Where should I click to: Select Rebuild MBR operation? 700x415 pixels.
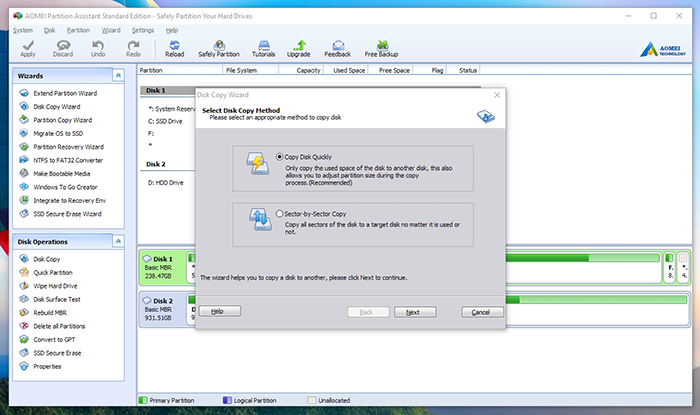(50, 313)
